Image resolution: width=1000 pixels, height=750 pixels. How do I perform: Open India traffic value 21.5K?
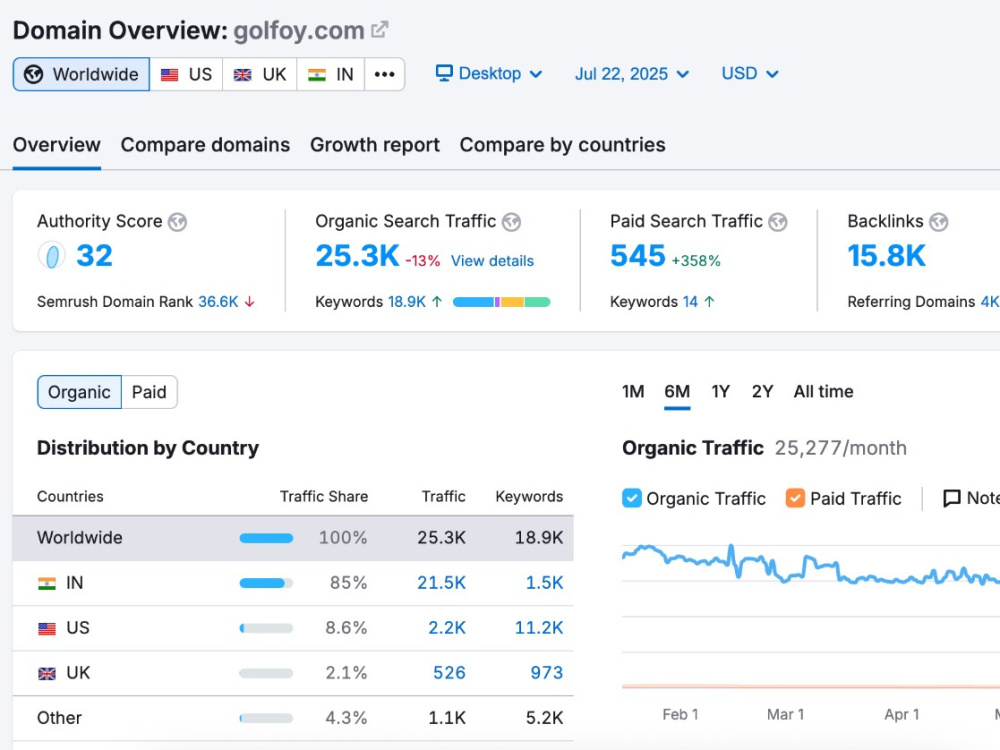(441, 583)
